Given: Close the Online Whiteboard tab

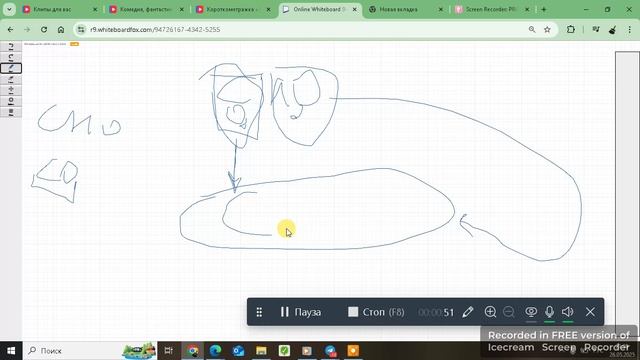Looking at the screenshot, I should [x=354, y=9].
